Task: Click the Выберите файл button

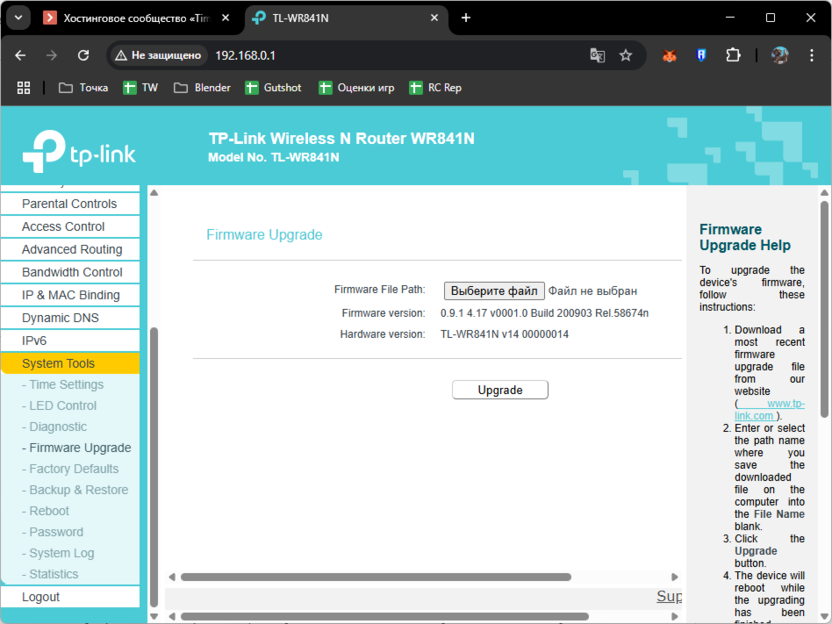Action: [x=494, y=291]
